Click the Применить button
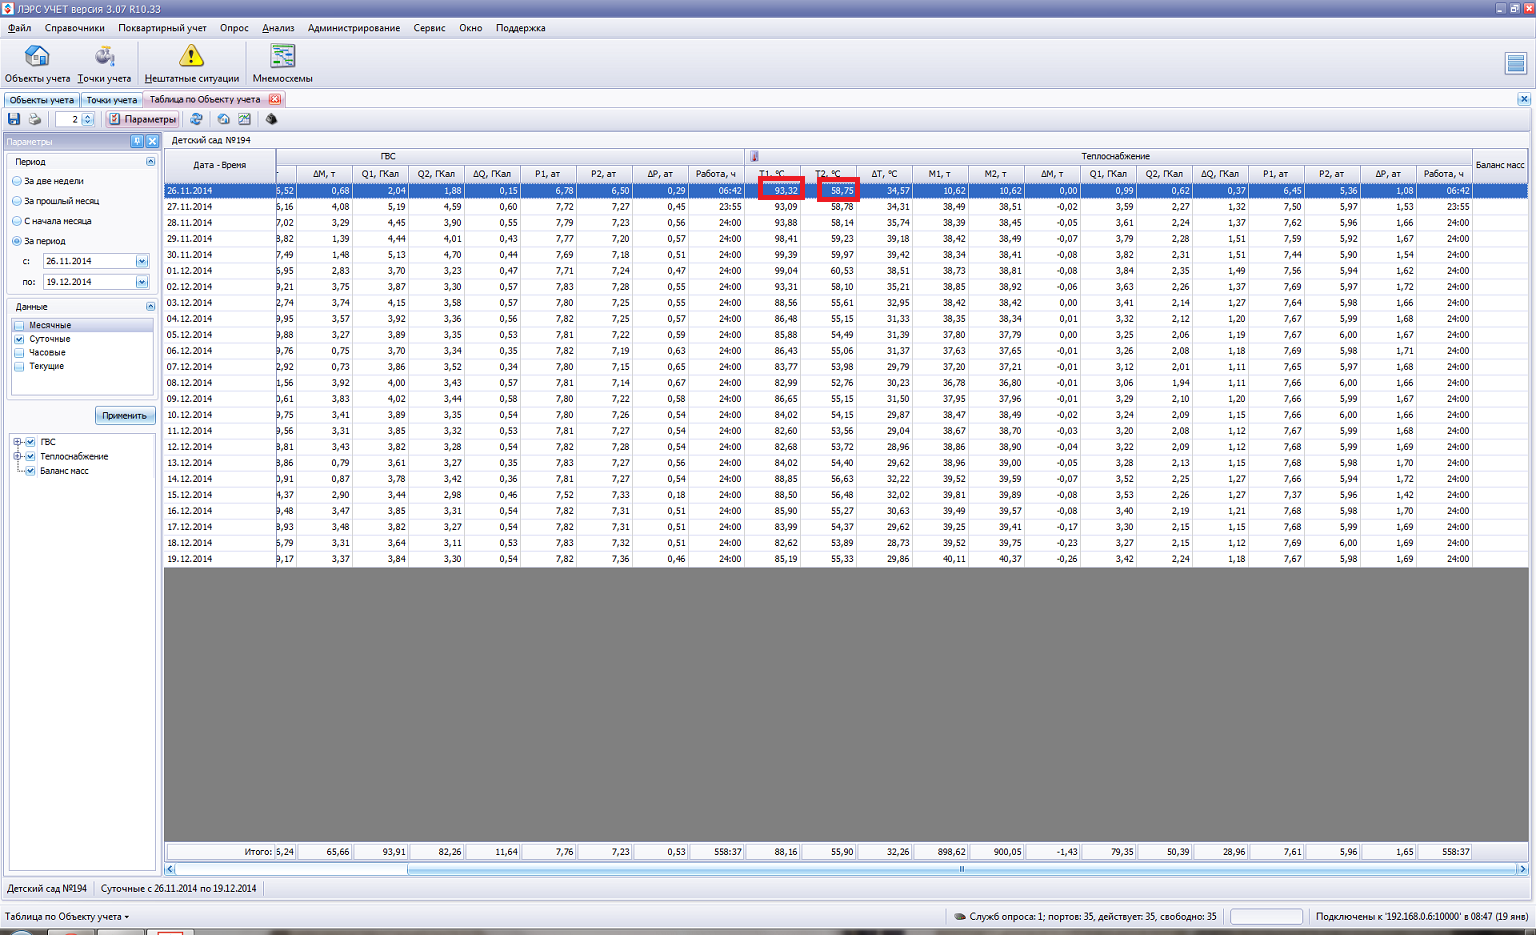This screenshot has height=935, width=1536. [125, 415]
